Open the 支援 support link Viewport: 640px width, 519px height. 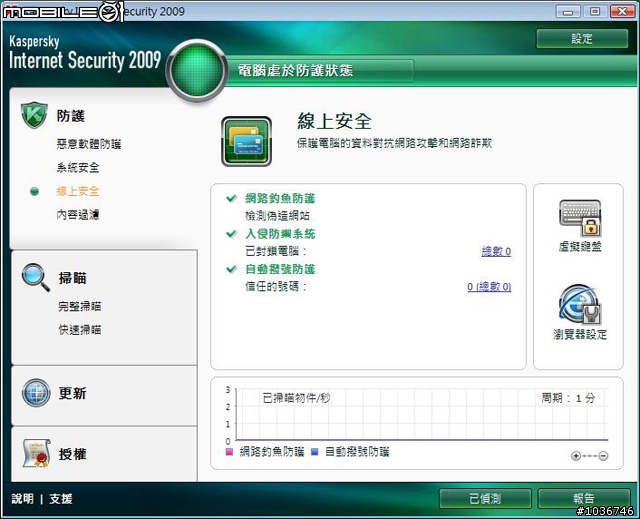(x=61, y=499)
